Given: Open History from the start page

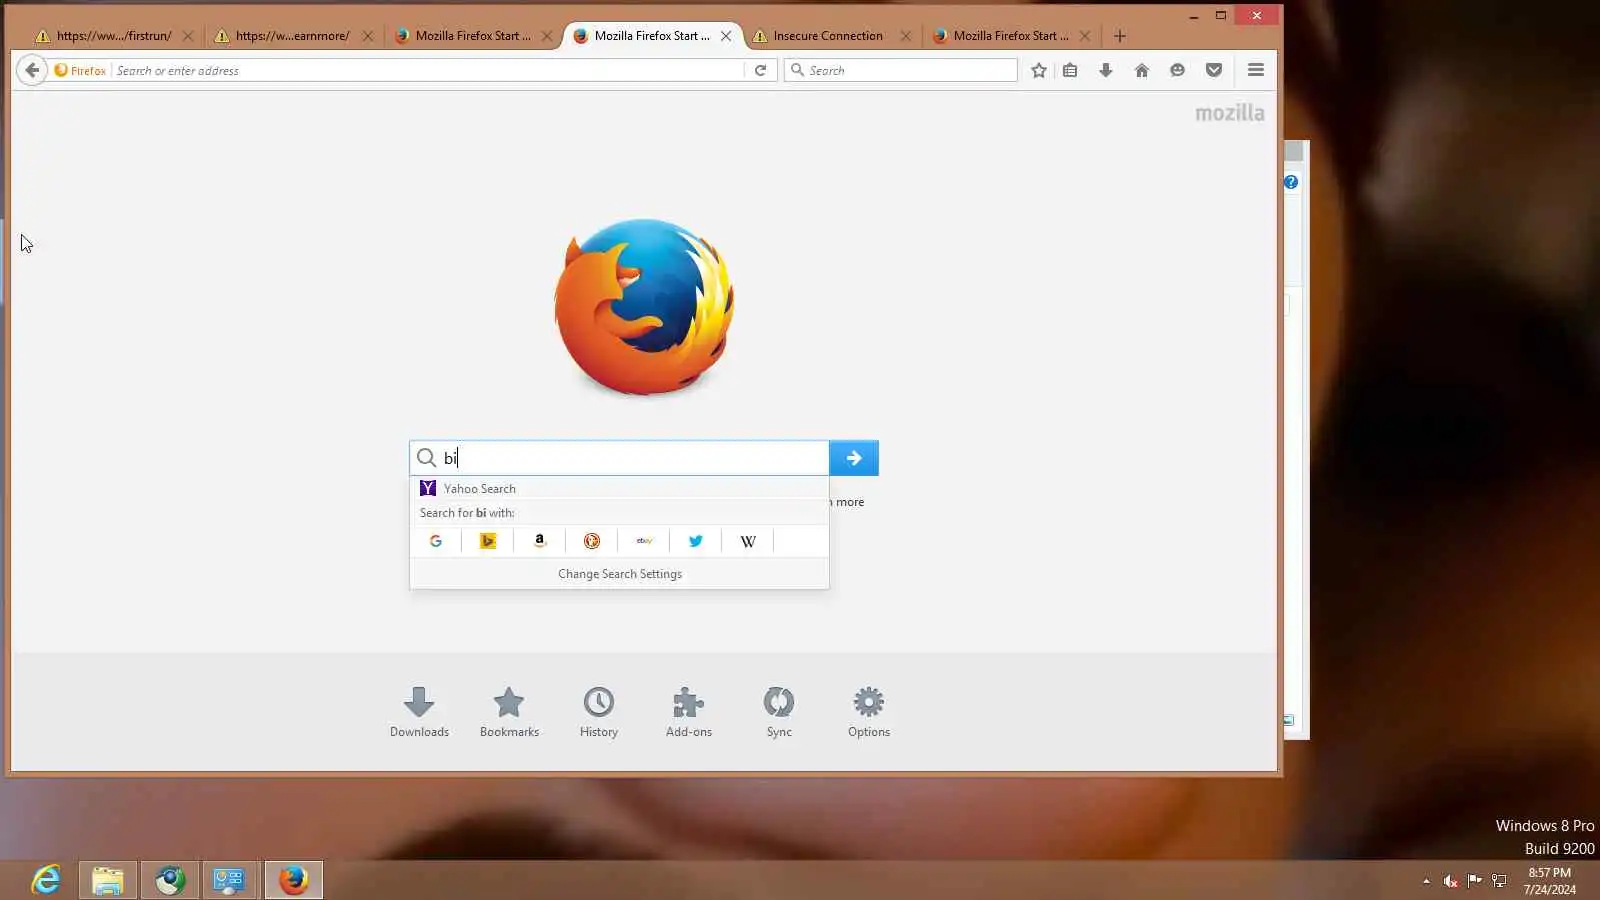Looking at the screenshot, I should pos(599,712).
